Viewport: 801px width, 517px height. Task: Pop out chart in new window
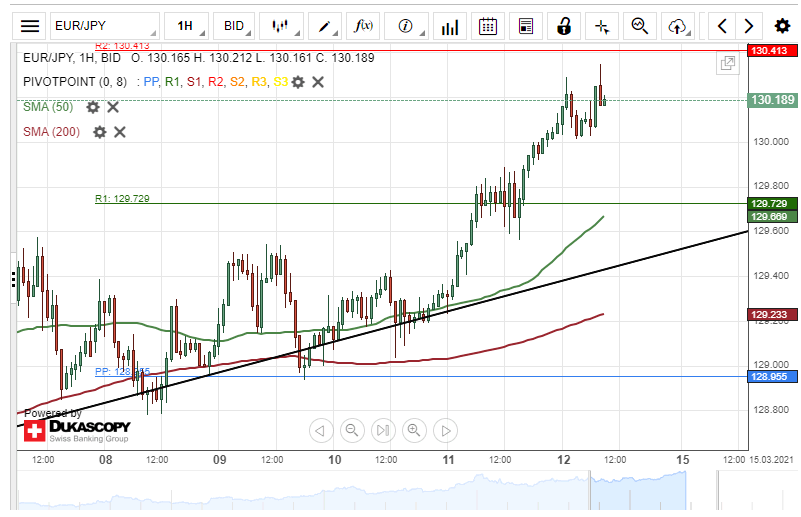[728, 64]
